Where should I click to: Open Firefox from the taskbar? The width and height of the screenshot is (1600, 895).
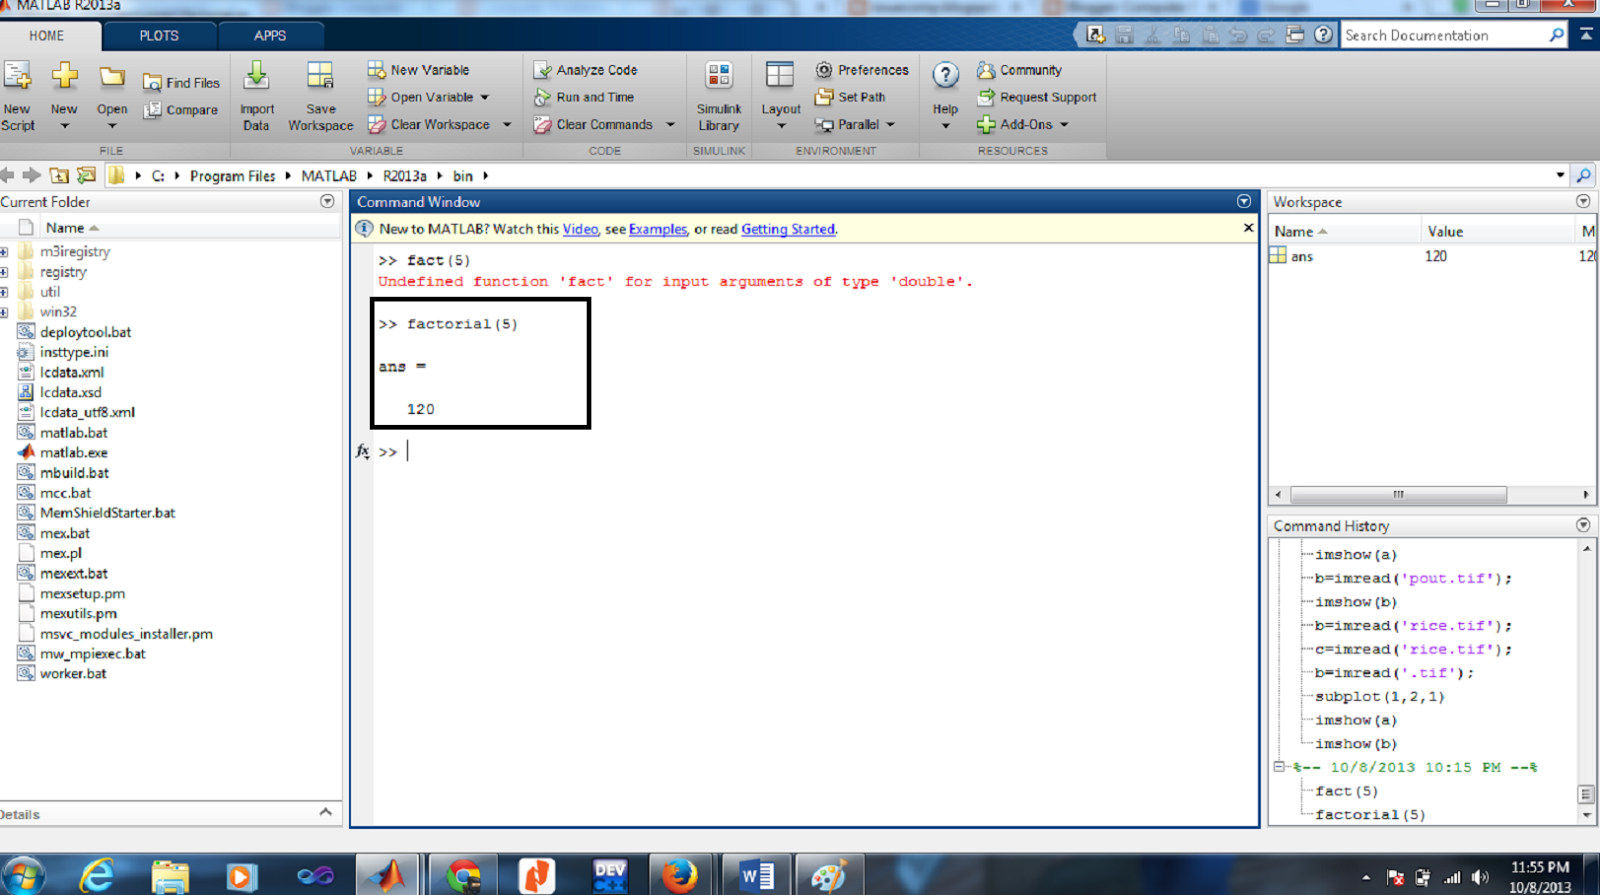(680, 876)
